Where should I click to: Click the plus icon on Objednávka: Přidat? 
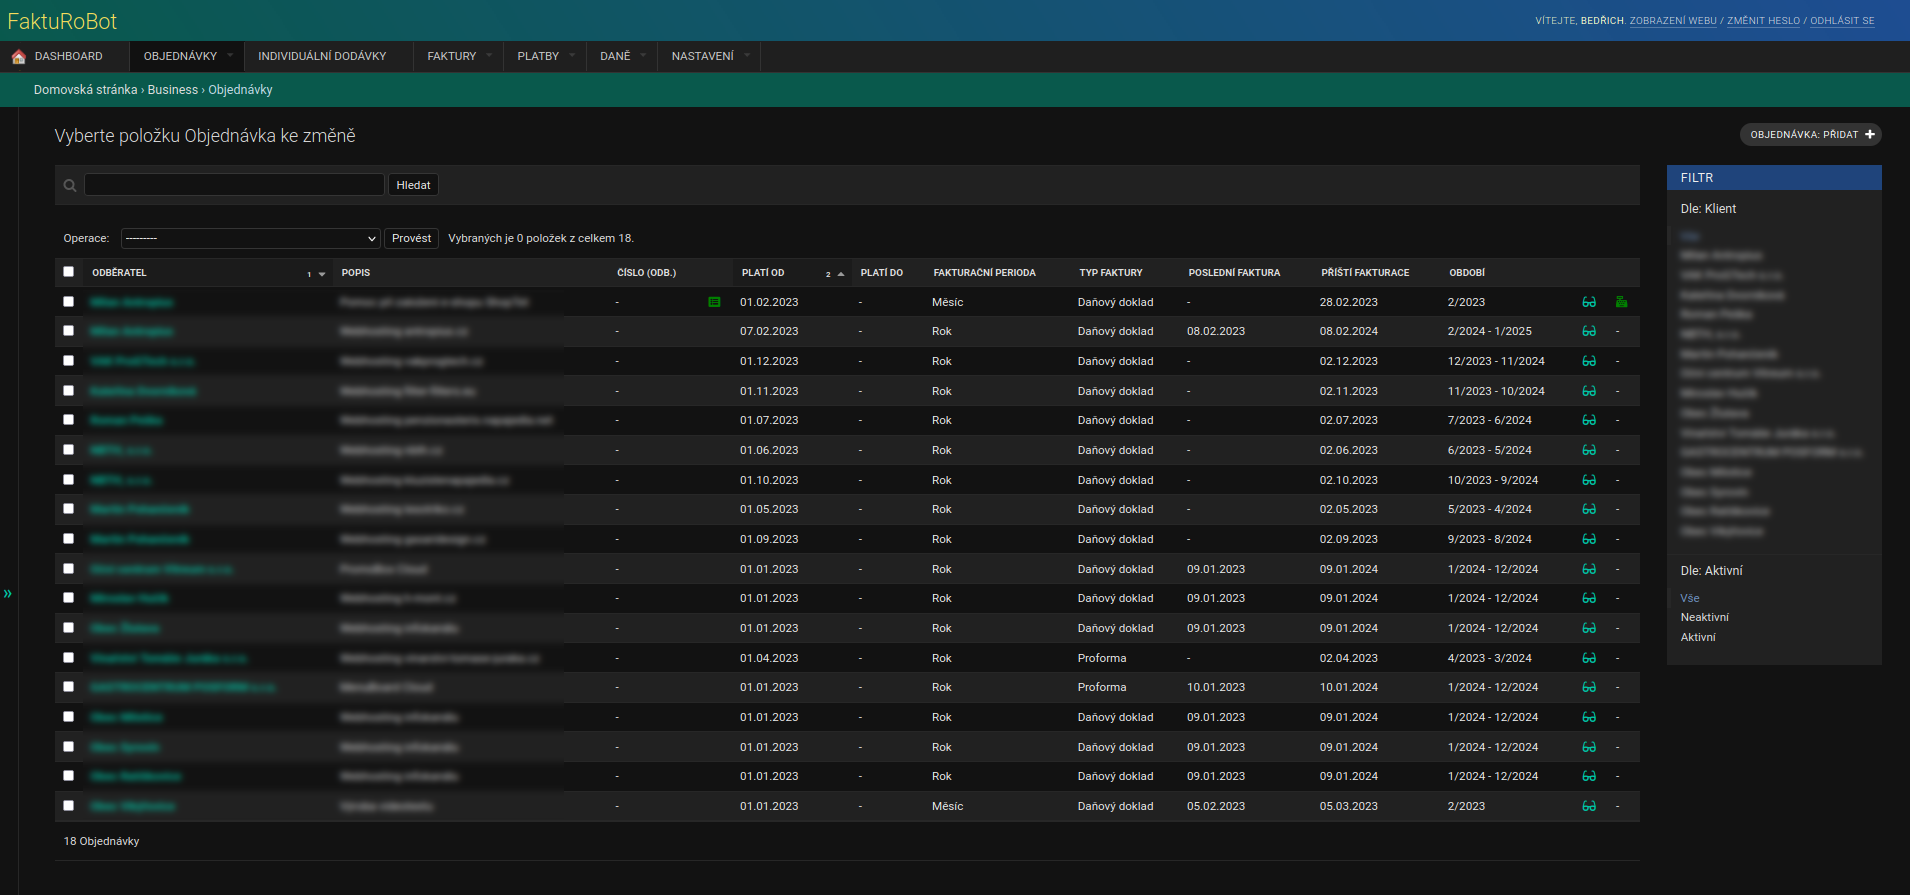(1870, 135)
